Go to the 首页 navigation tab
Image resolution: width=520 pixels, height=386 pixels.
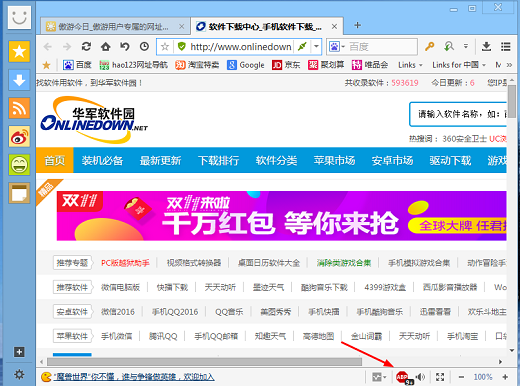[55, 161]
